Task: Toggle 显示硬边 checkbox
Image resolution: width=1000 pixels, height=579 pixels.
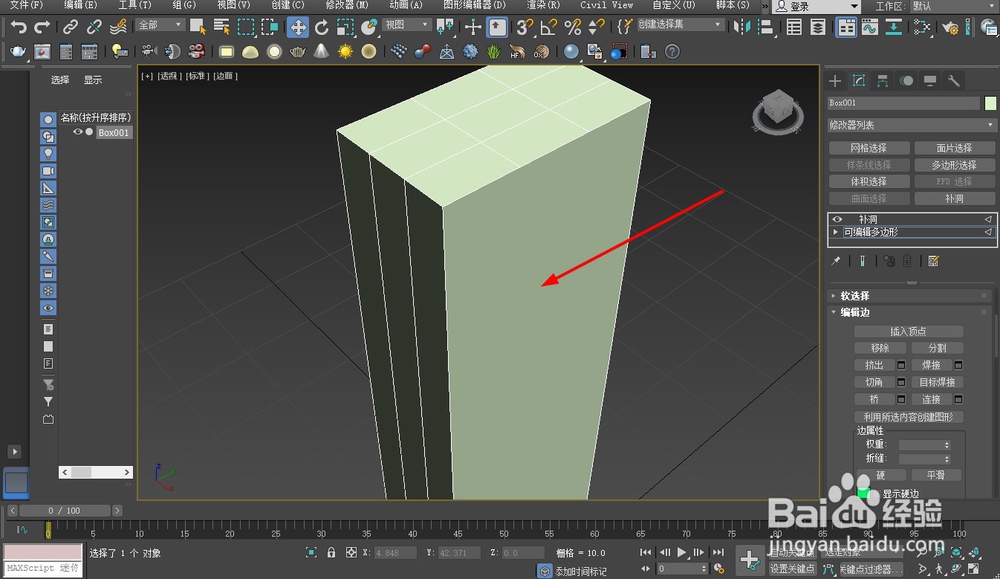Action: (864, 494)
